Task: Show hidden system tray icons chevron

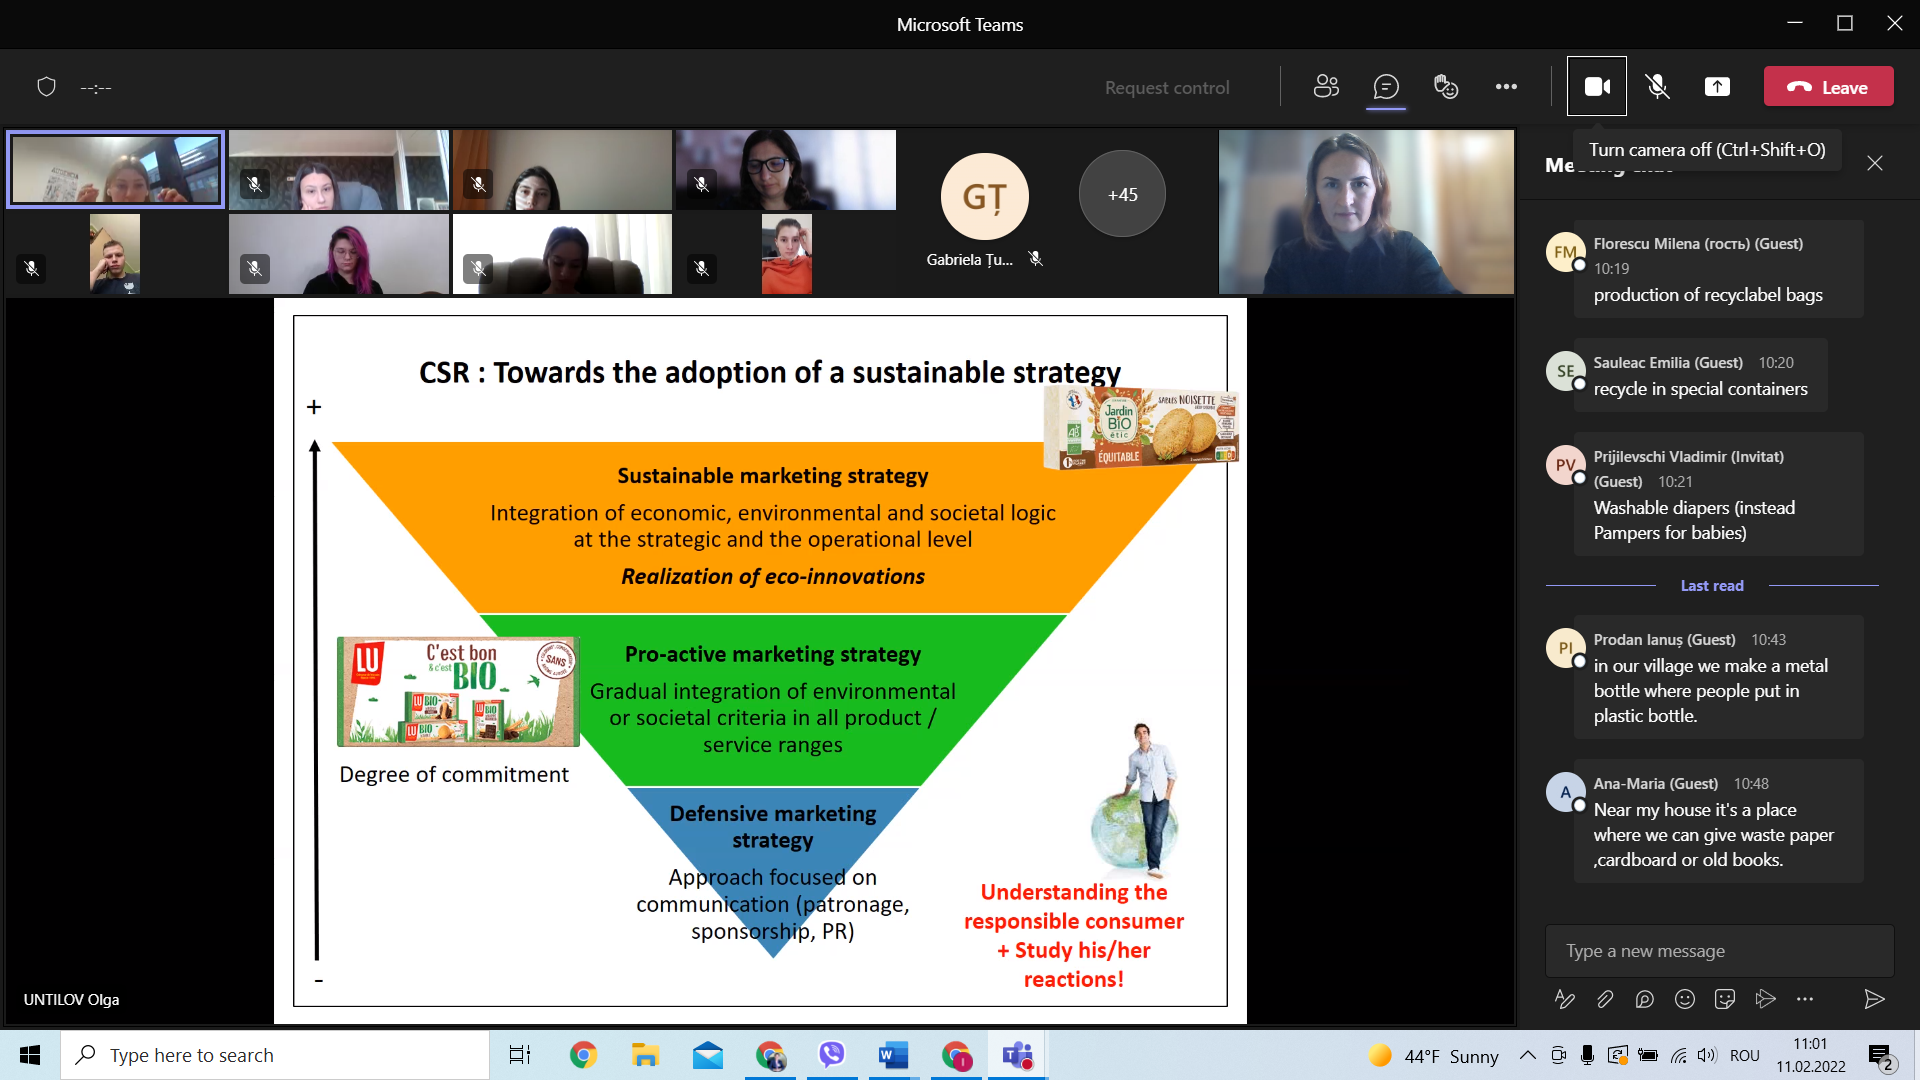Action: pos(1528,1055)
